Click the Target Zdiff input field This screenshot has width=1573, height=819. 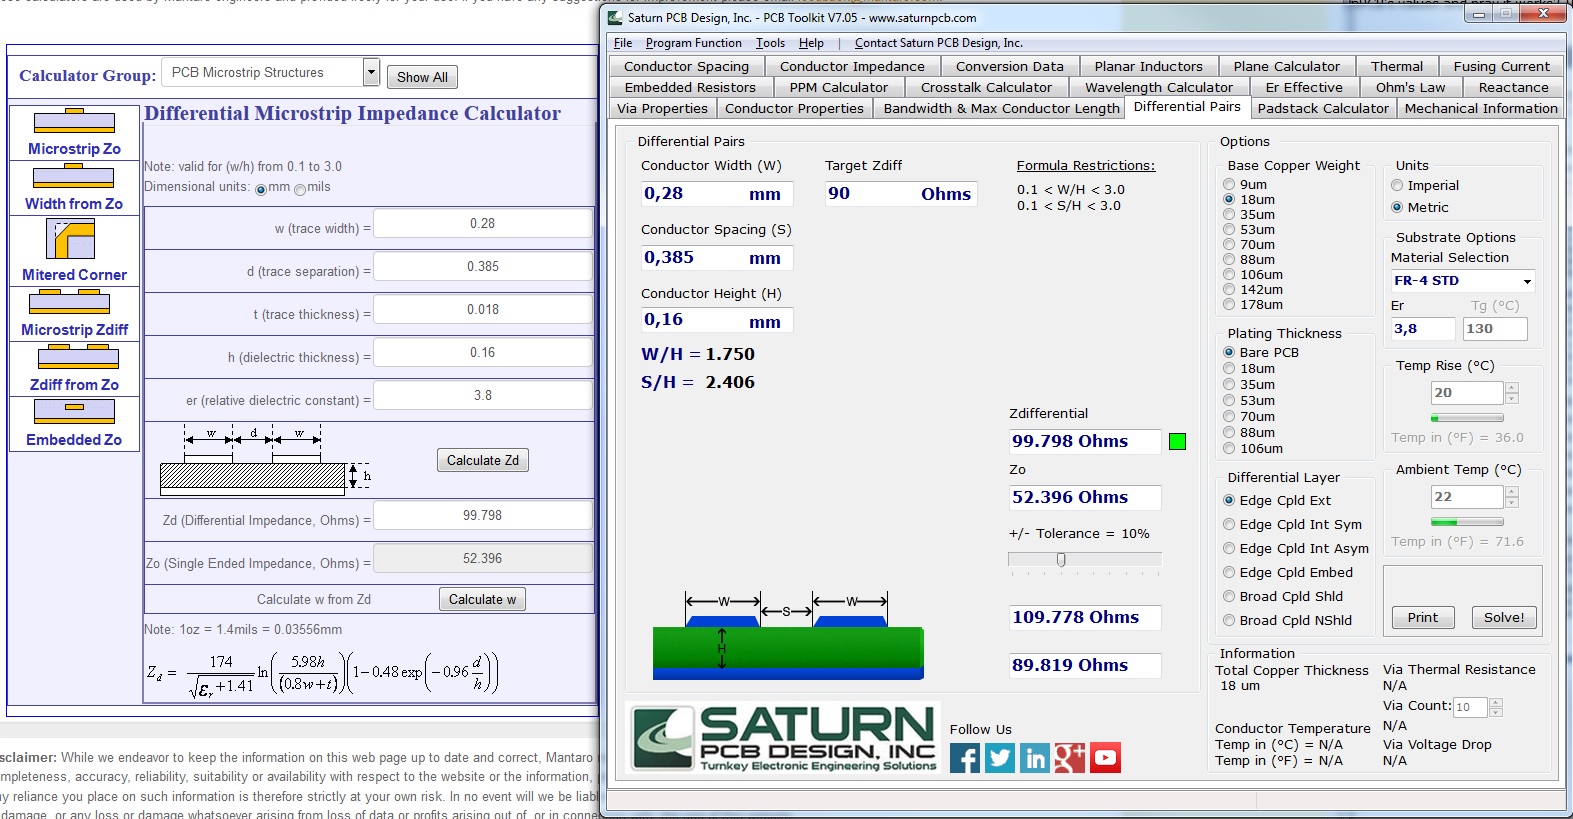[x=901, y=194]
